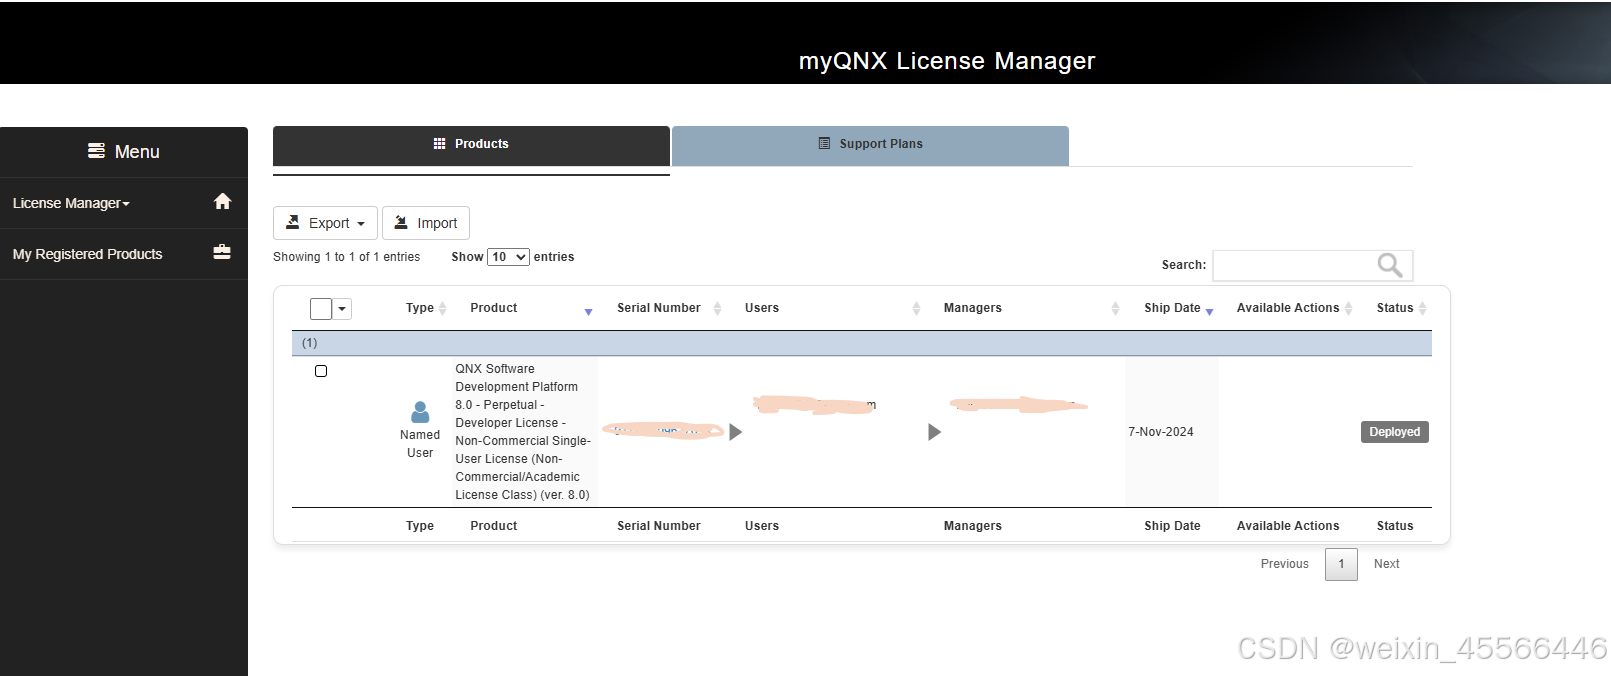Go to the Next page
This screenshot has width=1611, height=676.
point(1386,564)
